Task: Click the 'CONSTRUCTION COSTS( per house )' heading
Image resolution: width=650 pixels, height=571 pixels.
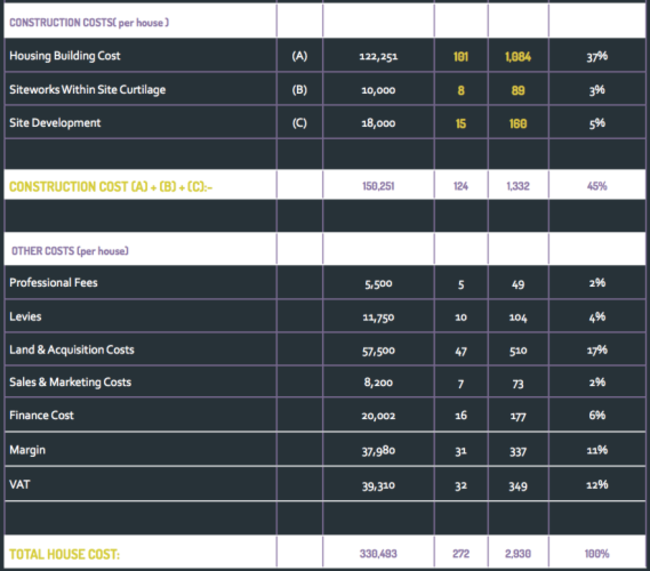Action: [x=89, y=22]
